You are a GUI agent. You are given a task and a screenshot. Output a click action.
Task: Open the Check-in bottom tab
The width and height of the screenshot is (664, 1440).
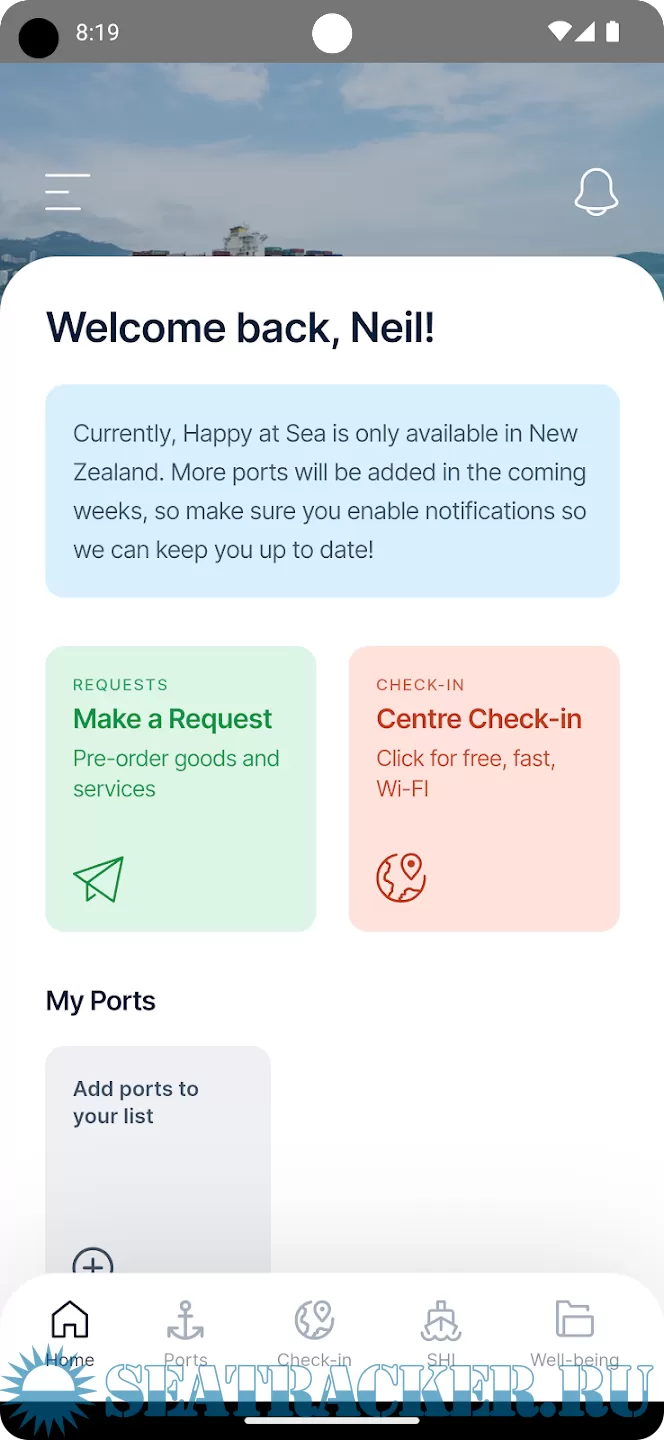tap(314, 1330)
